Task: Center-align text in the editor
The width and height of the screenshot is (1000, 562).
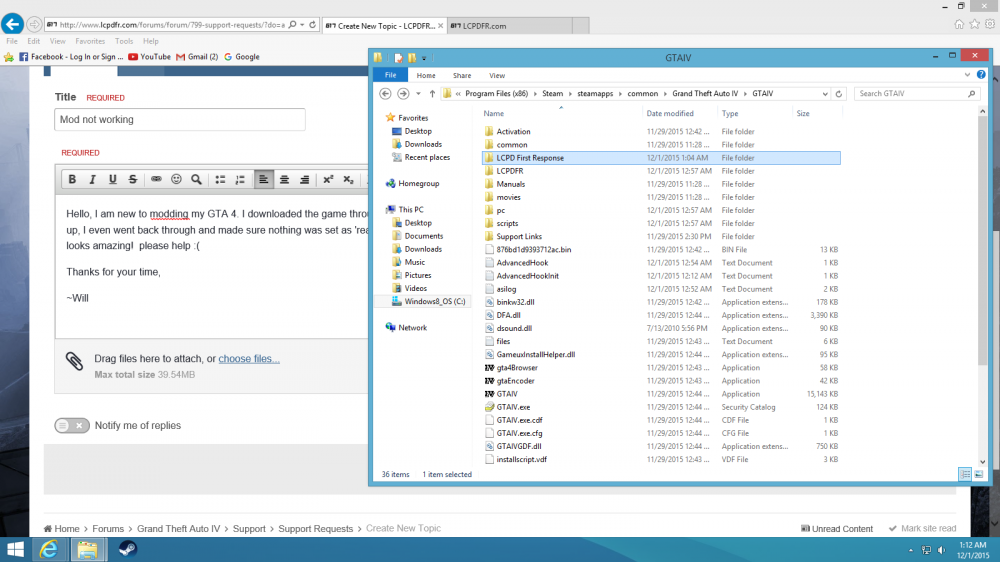Action: (x=284, y=180)
